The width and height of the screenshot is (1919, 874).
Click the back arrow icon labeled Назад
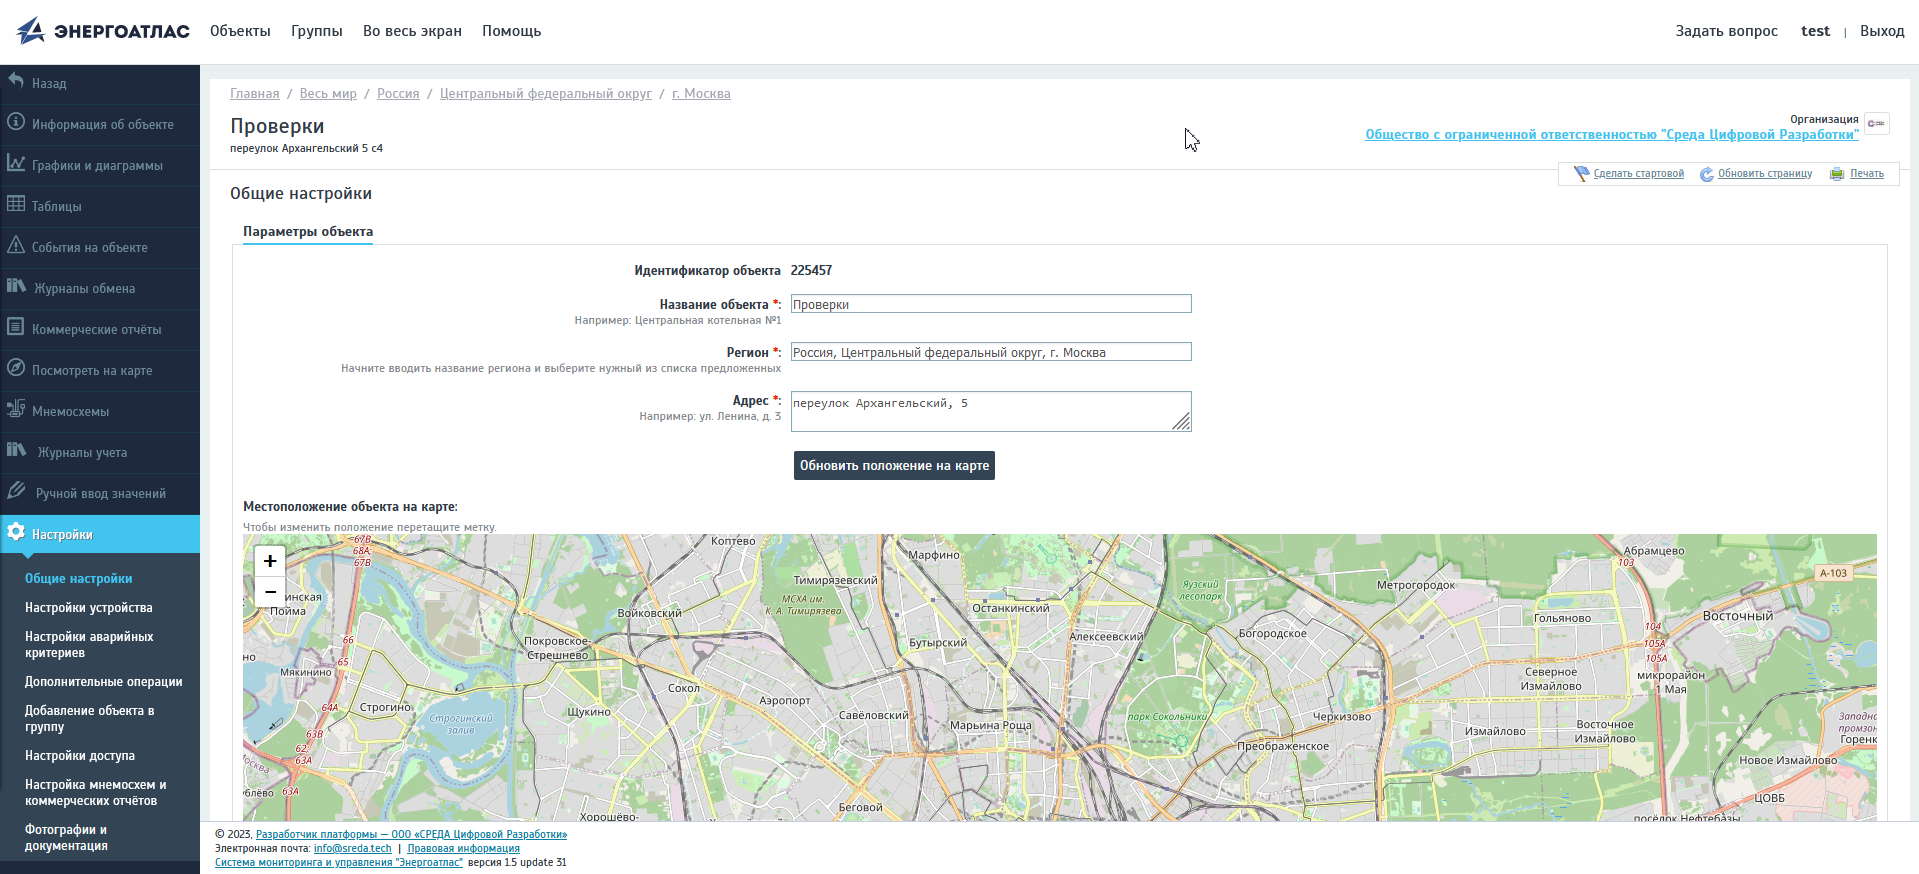pyautogui.click(x=16, y=81)
